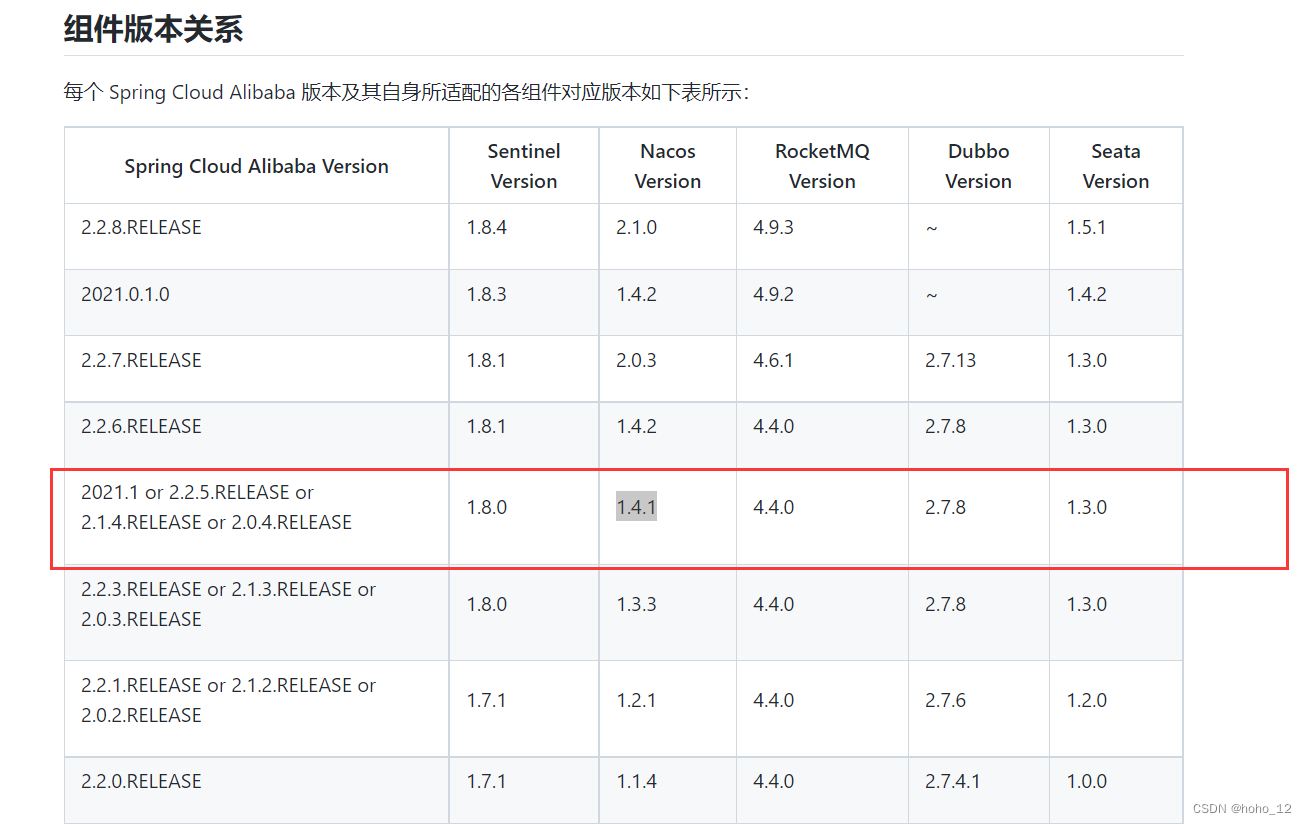Viewport: 1307px width, 824px height.
Task: Select the Dubbo ~ cell in 2021.0.1.0 row
Action: [979, 303]
